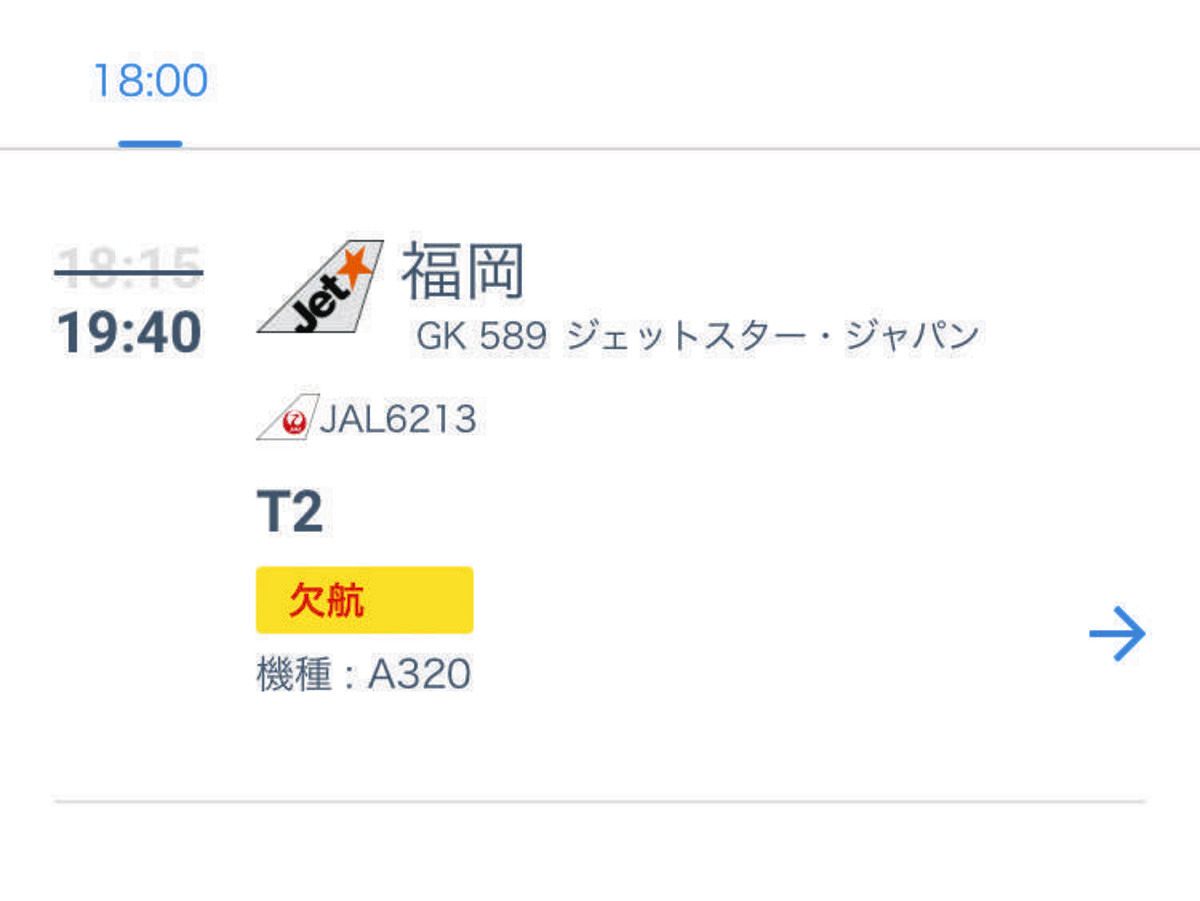The width and height of the screenshot is (1200, 901).
Task: Select the 18:00 time tab
Action: coord(150,80)
